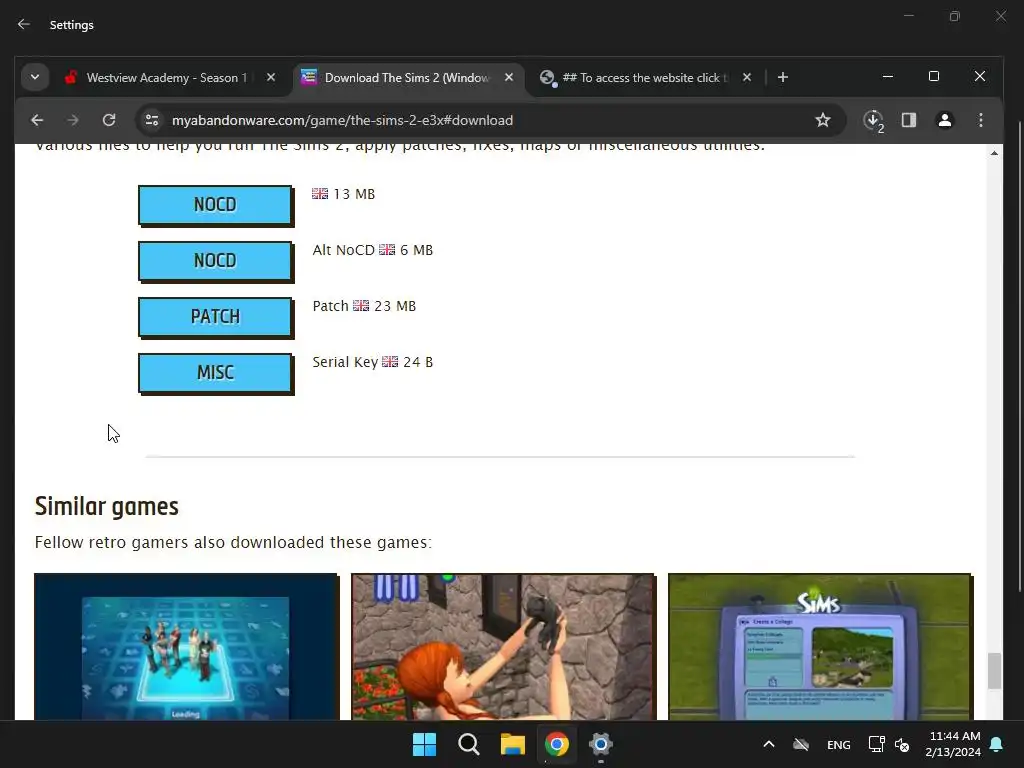Expand the hidden system tray icons
The height and width of the screenshot is (768, 1024).
point(769,744)
